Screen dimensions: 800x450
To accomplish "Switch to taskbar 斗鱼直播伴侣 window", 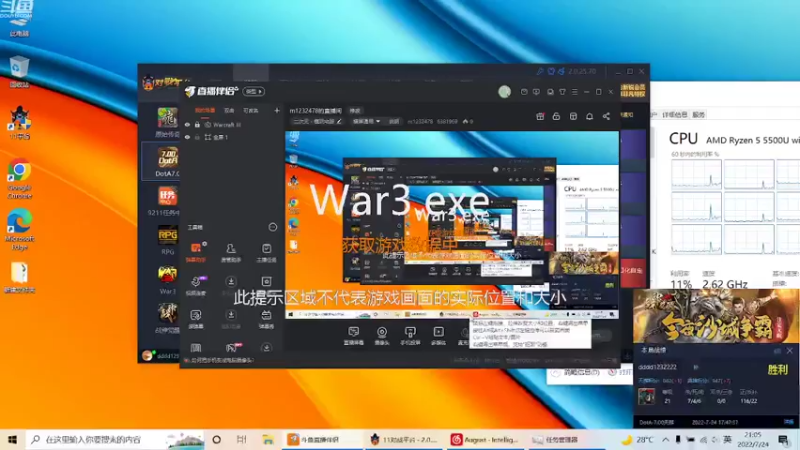I will pos(321,439).
